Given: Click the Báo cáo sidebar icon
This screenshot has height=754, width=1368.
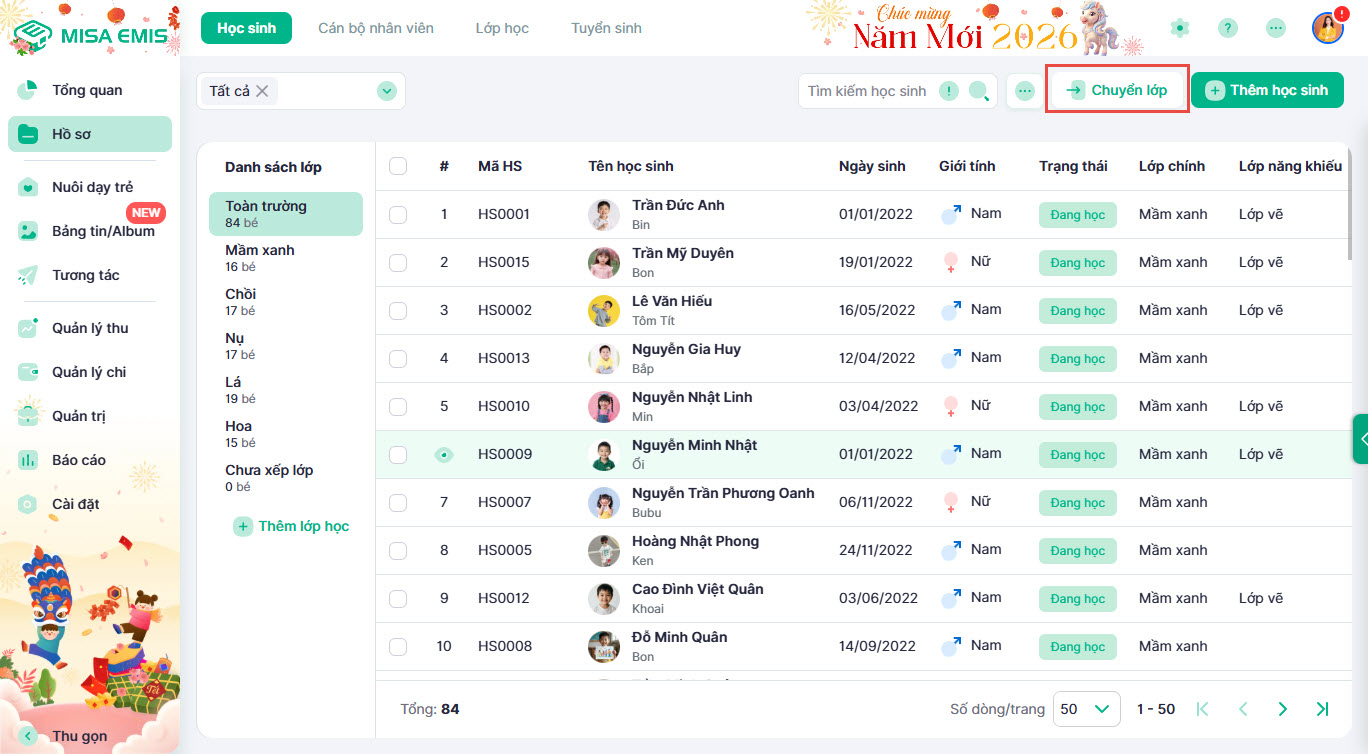Looking at the screenshot, I should (28, 460).
